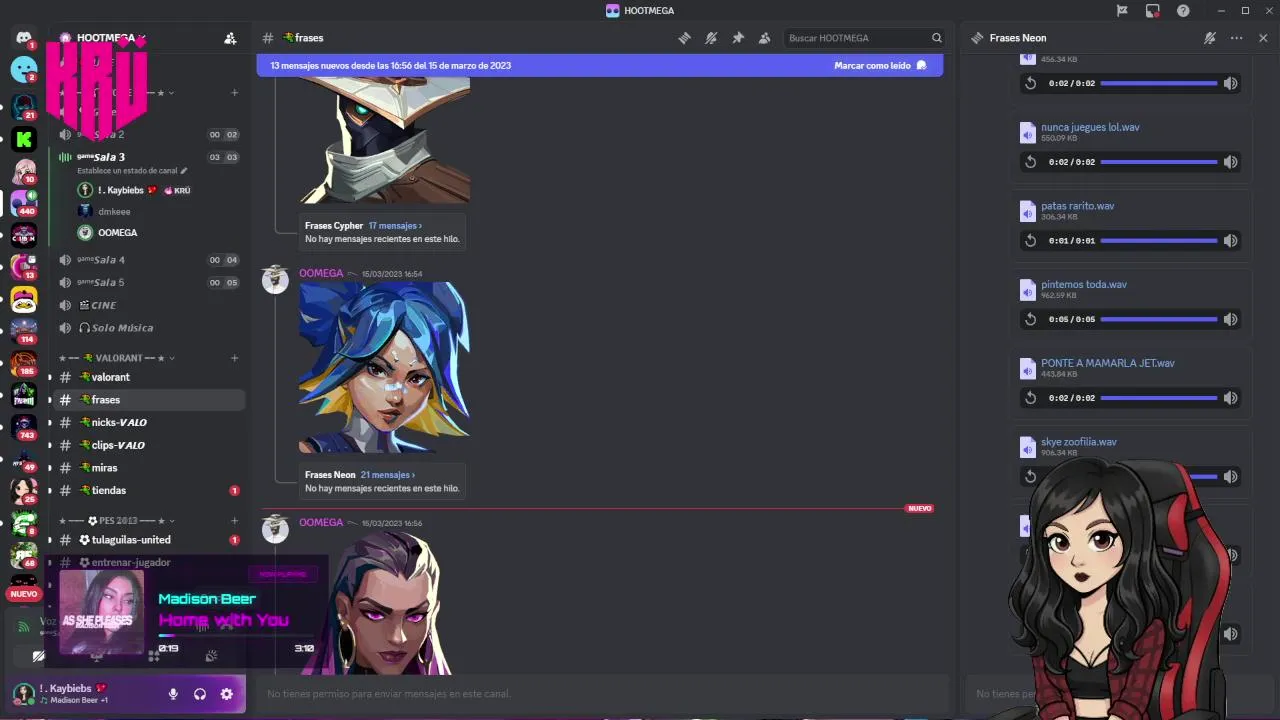The width and height of the screenshot is (1280, 720).
Task: Create channel in VALORANT category
Action: point(235,358)
